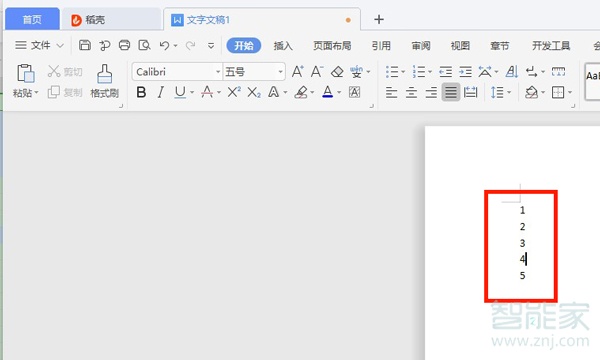The width and height of the screenshot is (600, 360).
Task: Click the Copy (复制) button
Action: pos(65,92)
